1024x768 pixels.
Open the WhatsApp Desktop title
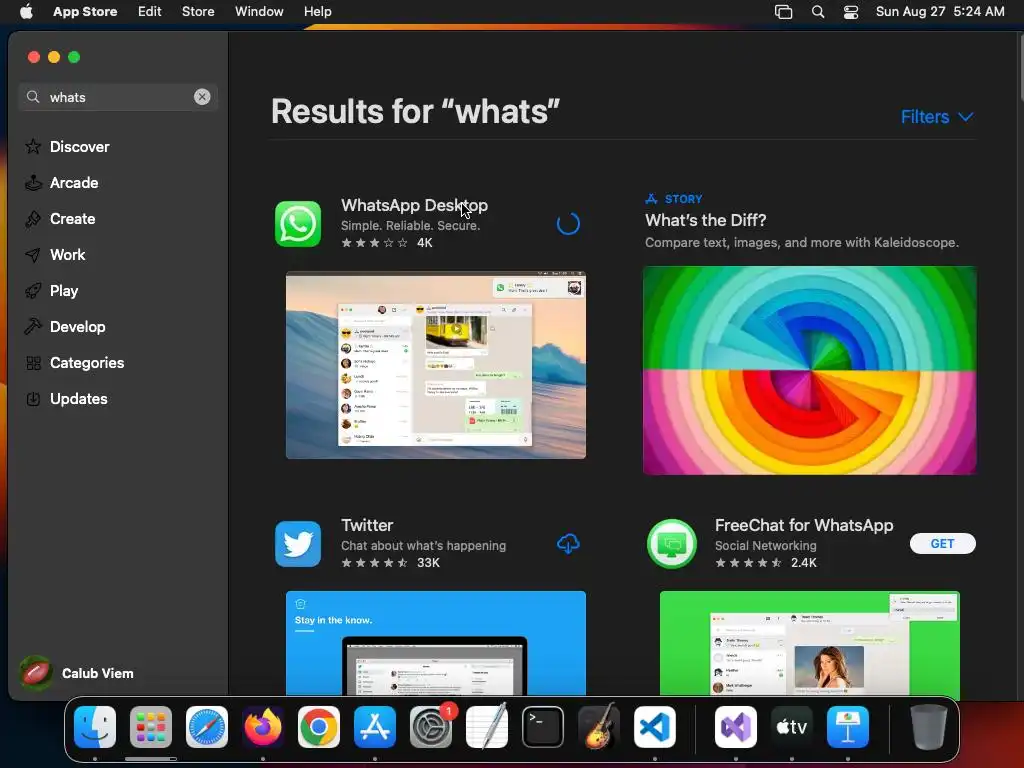click(x=414, y=205)
